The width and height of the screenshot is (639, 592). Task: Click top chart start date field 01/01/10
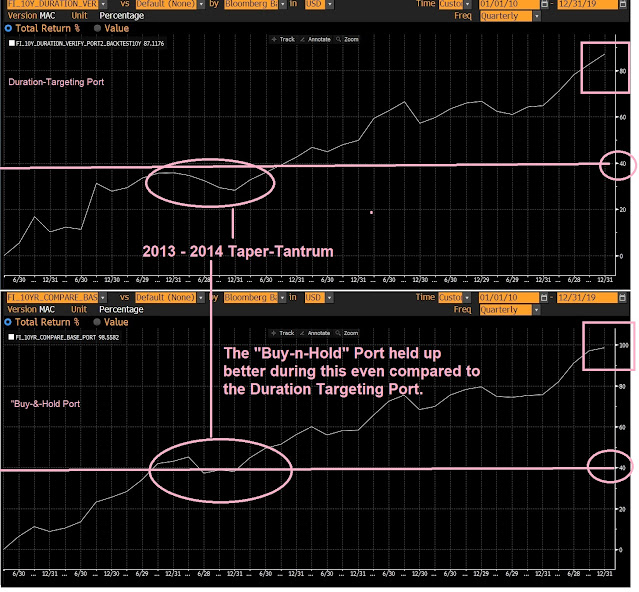point(509,4)
